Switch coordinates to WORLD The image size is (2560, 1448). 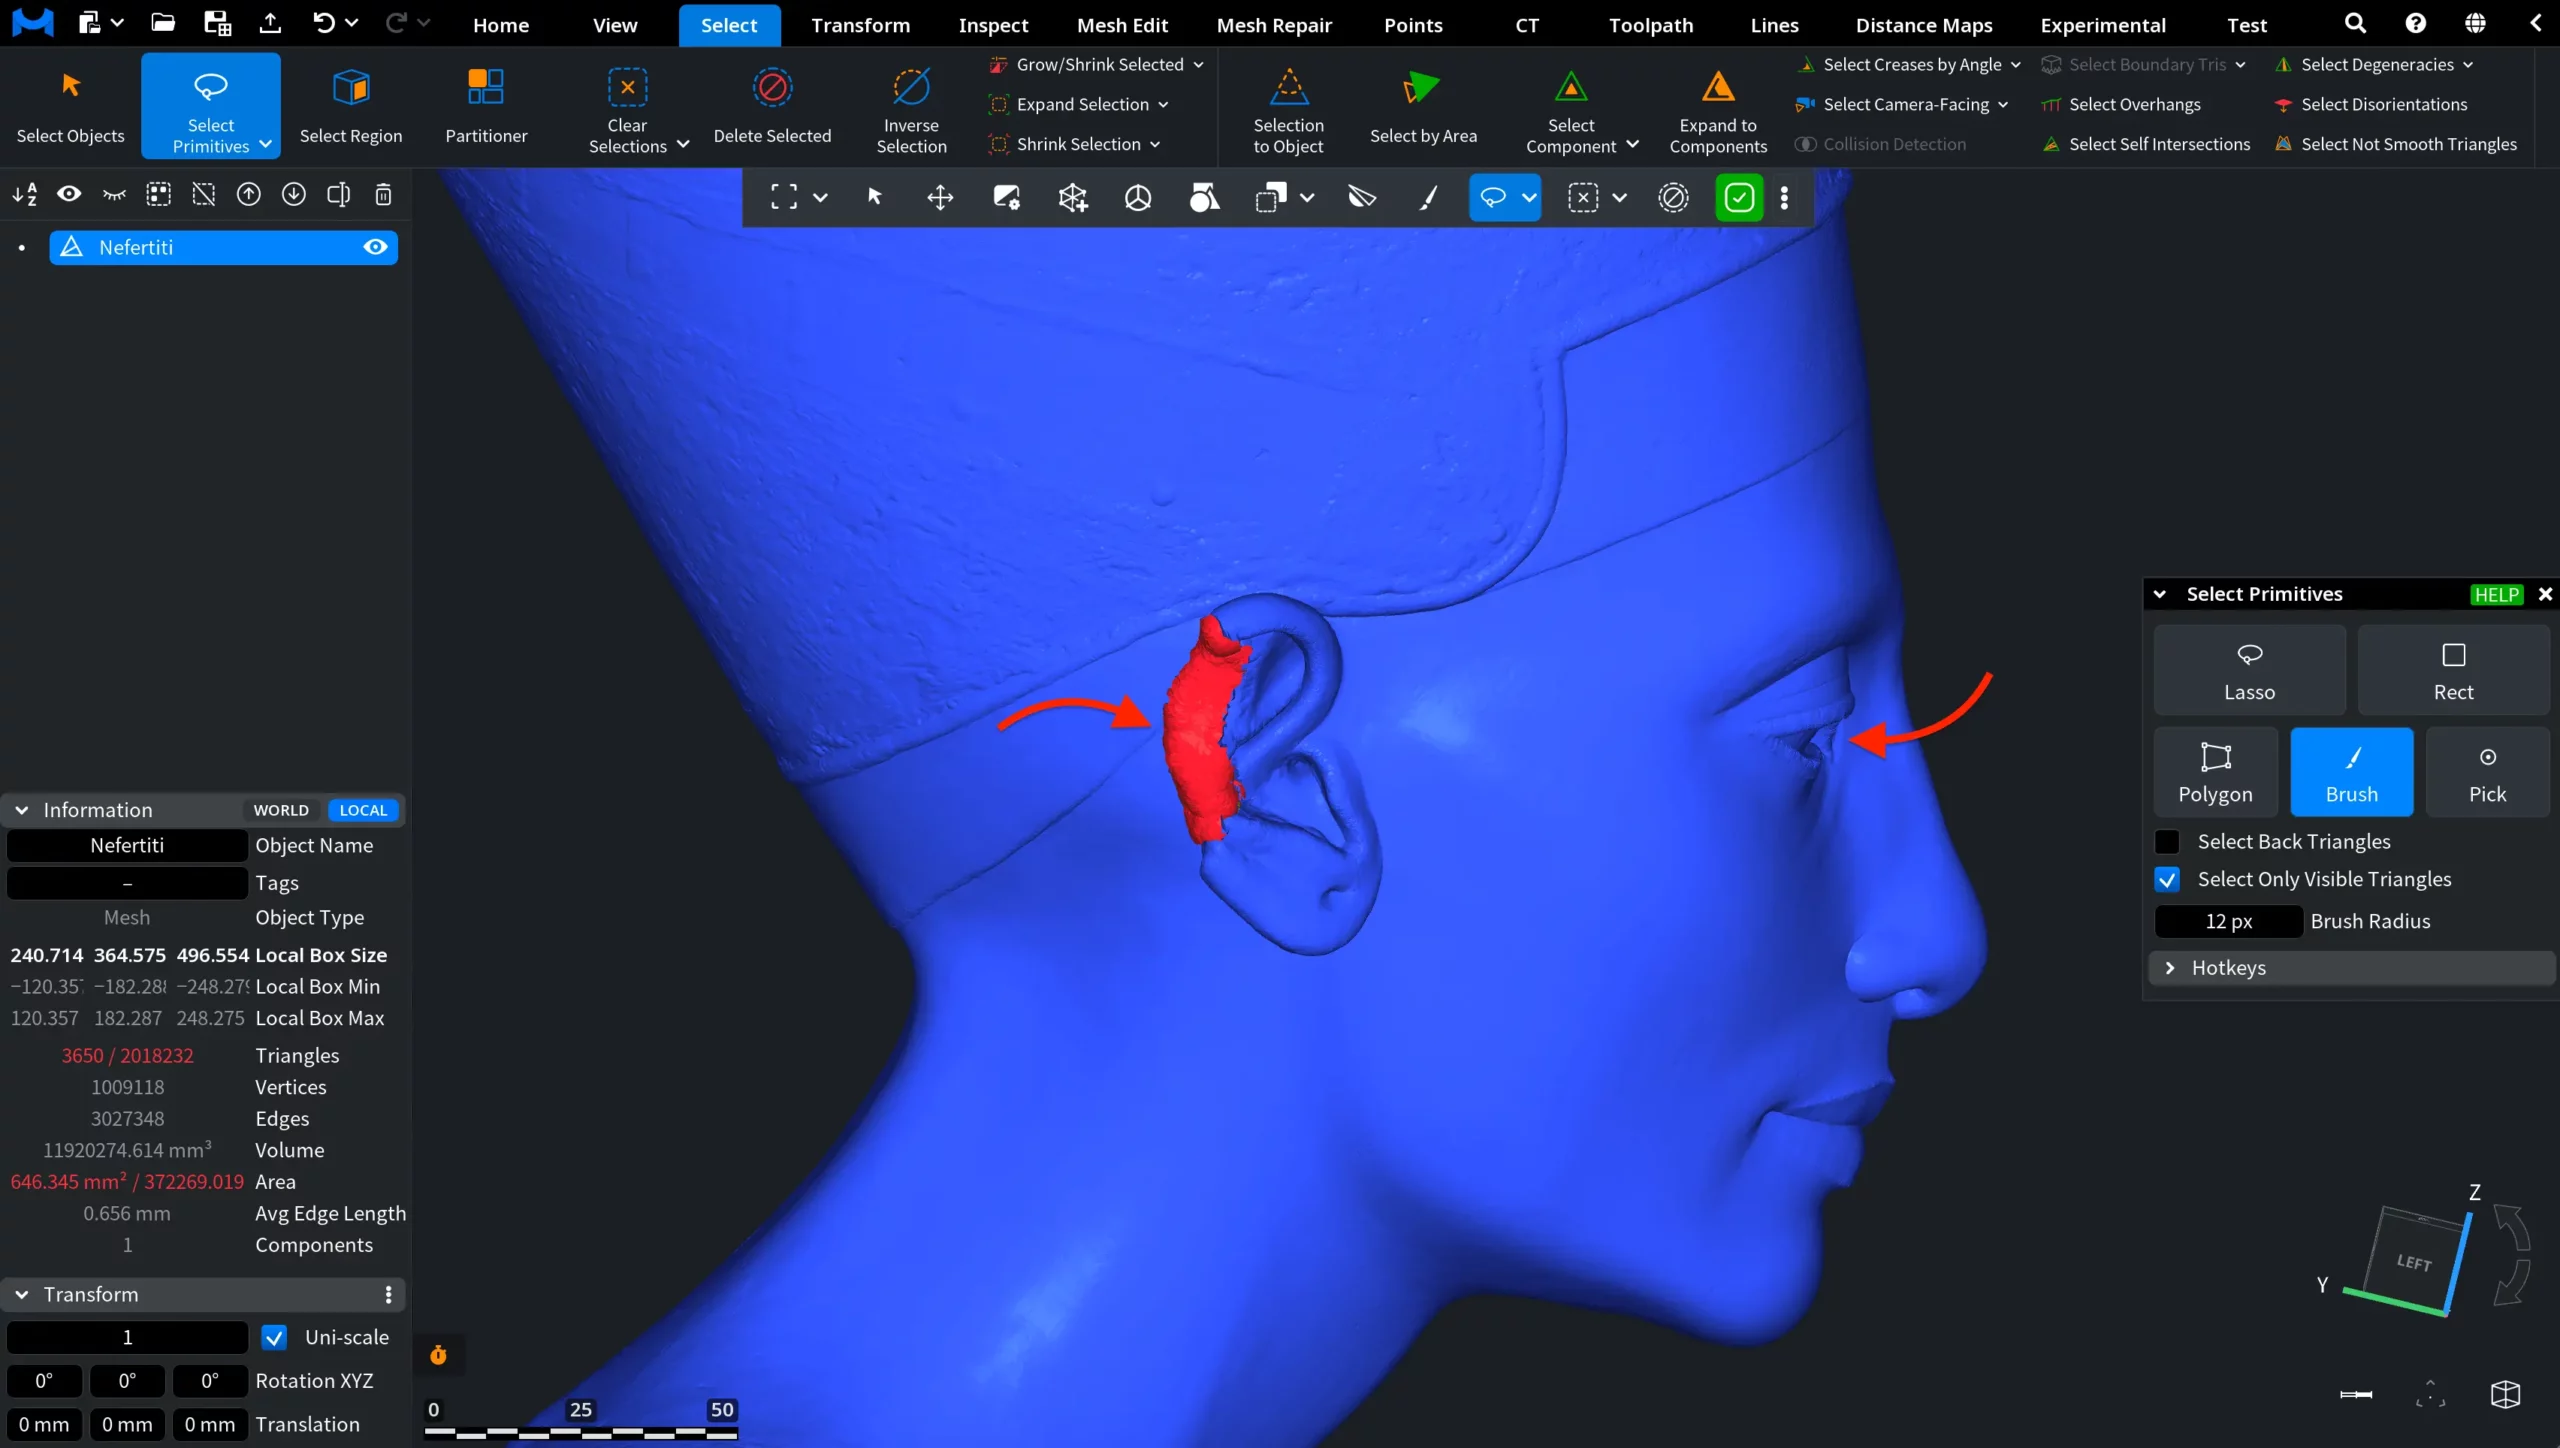coord(281,810)
